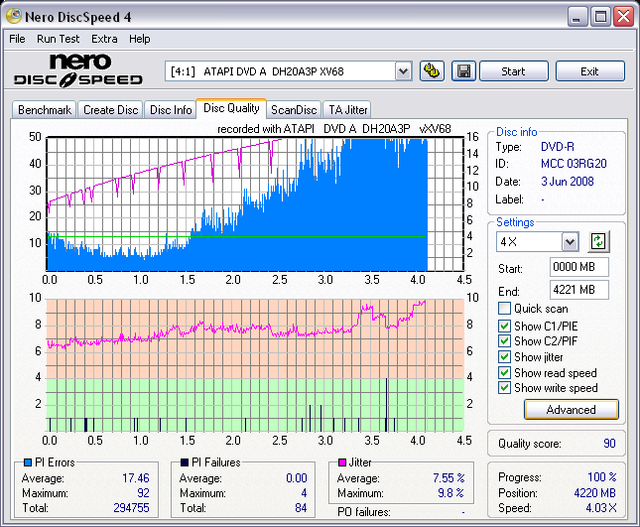Screen dimensions: 640x527
Task: Open the Extra menu
Action: [x=104, y=39]
